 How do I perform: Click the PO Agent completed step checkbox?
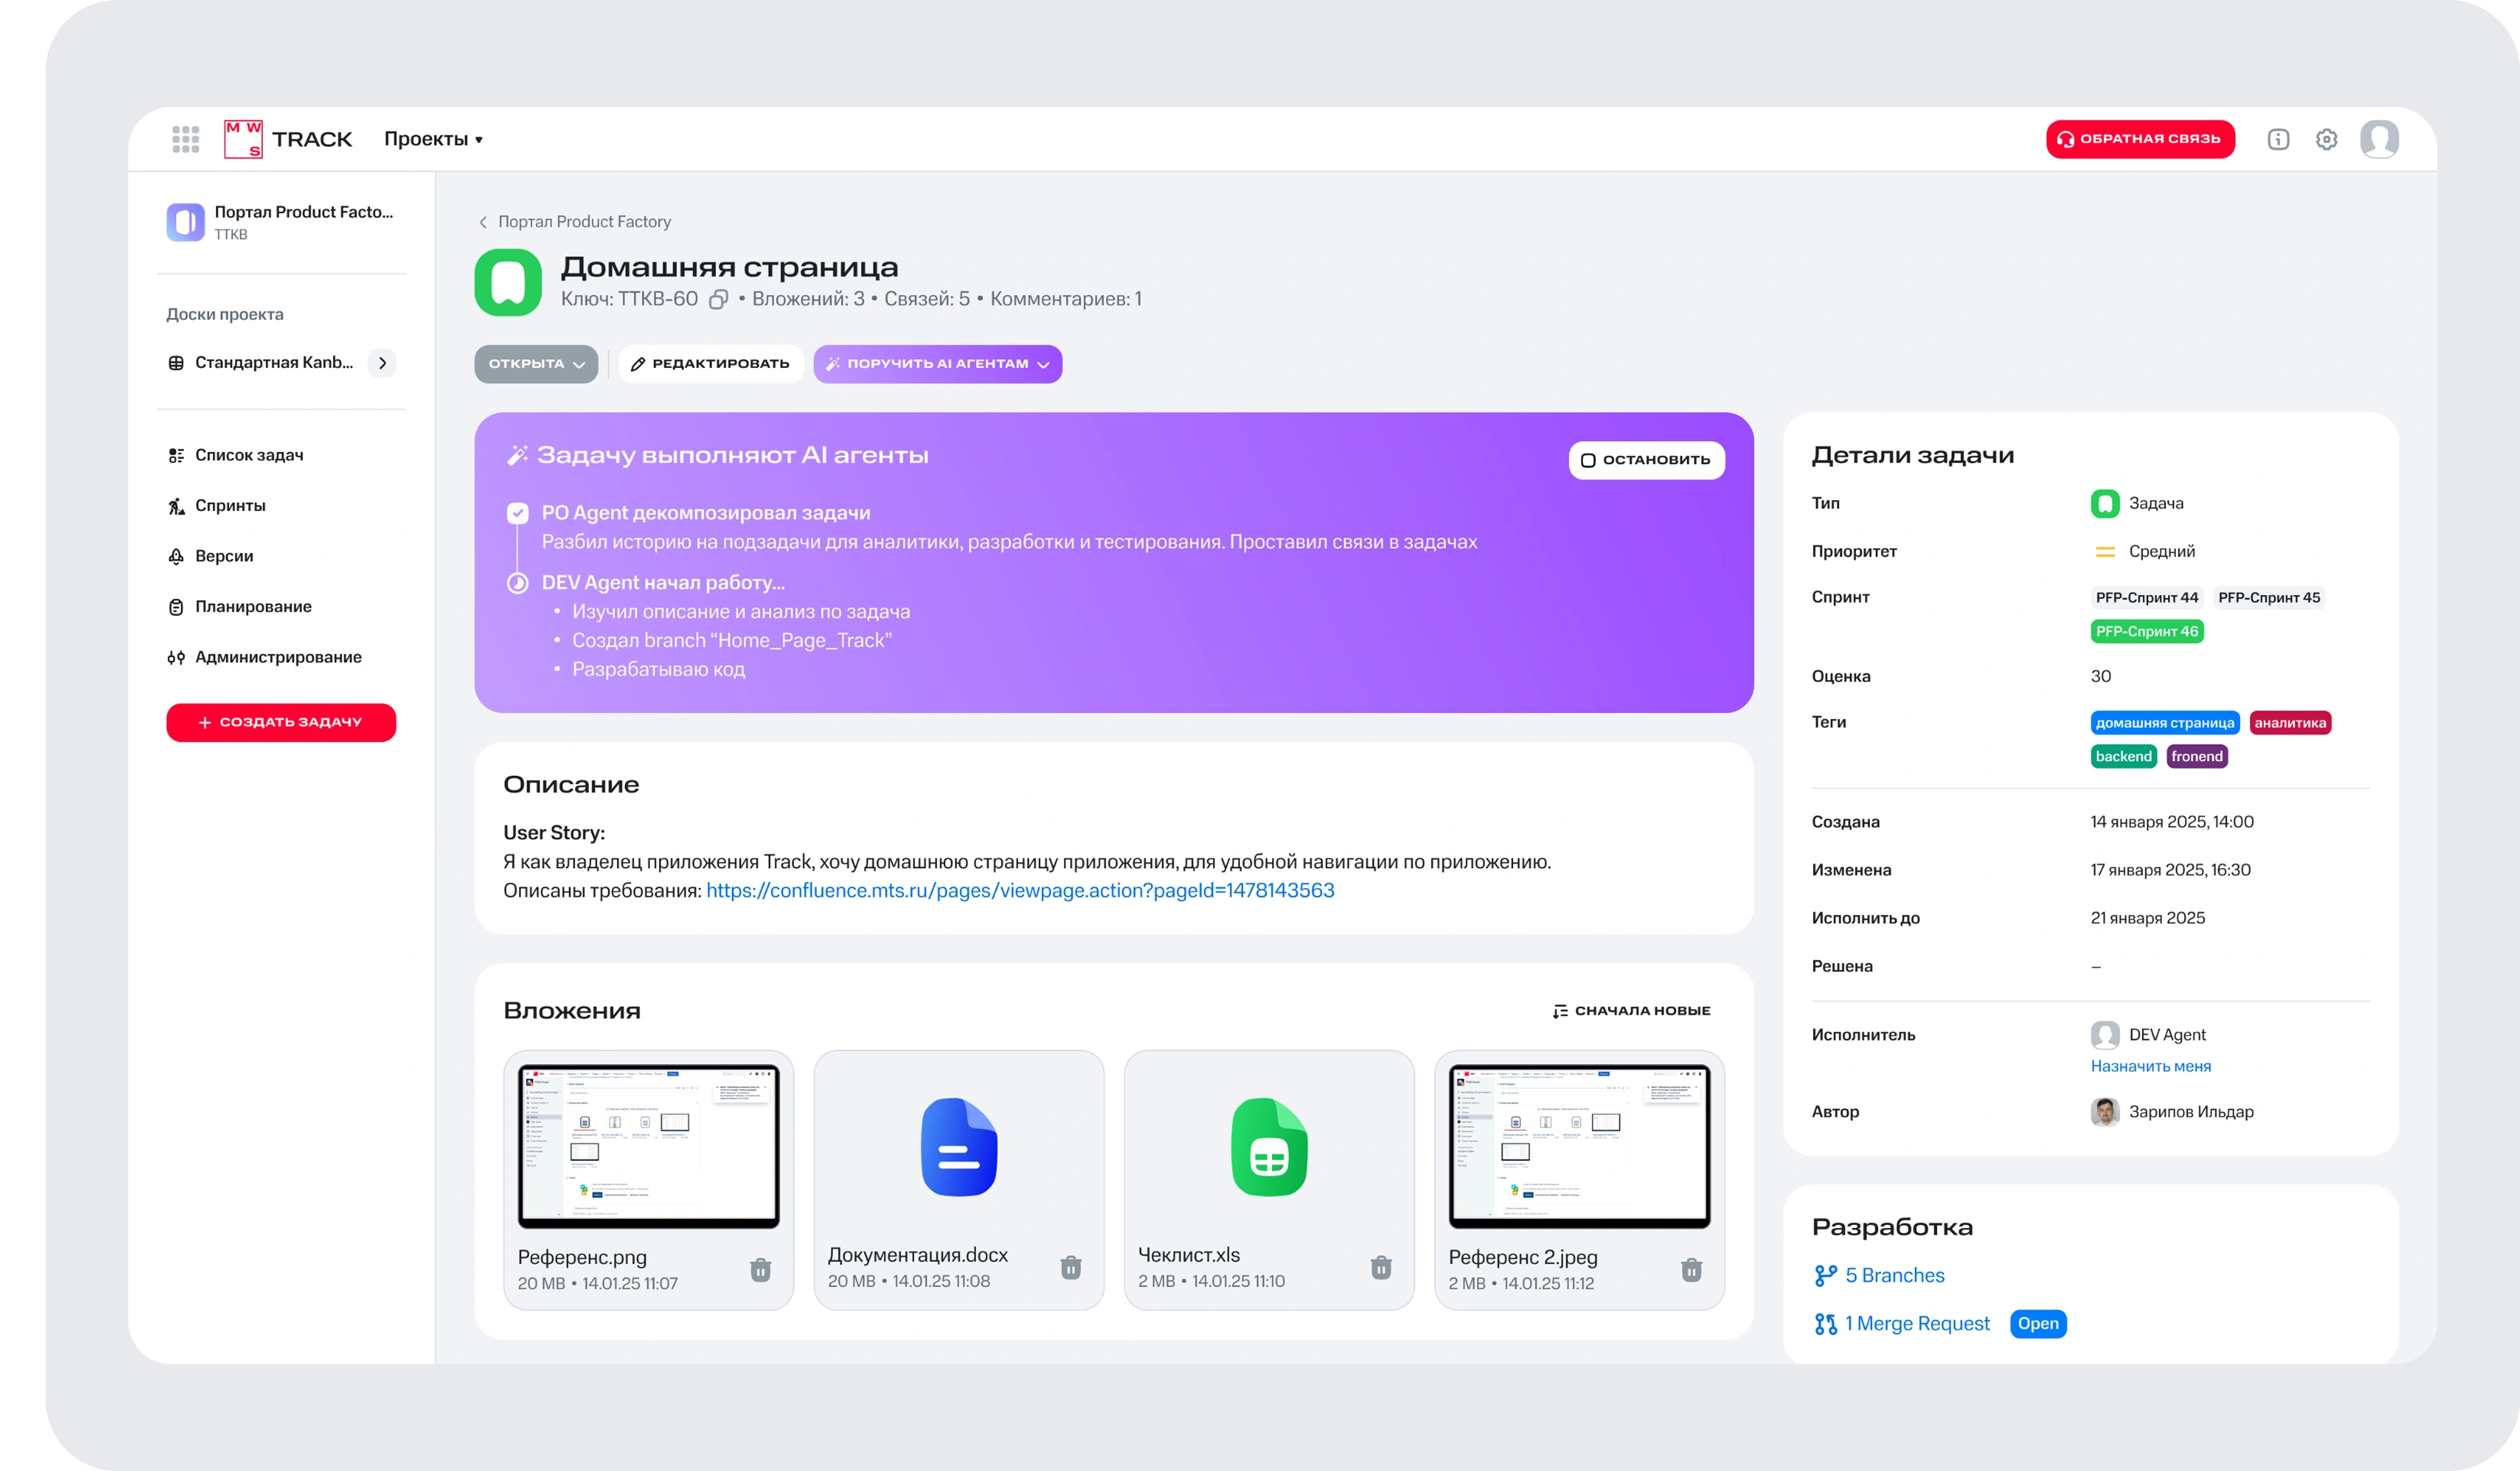pos(517,513)
